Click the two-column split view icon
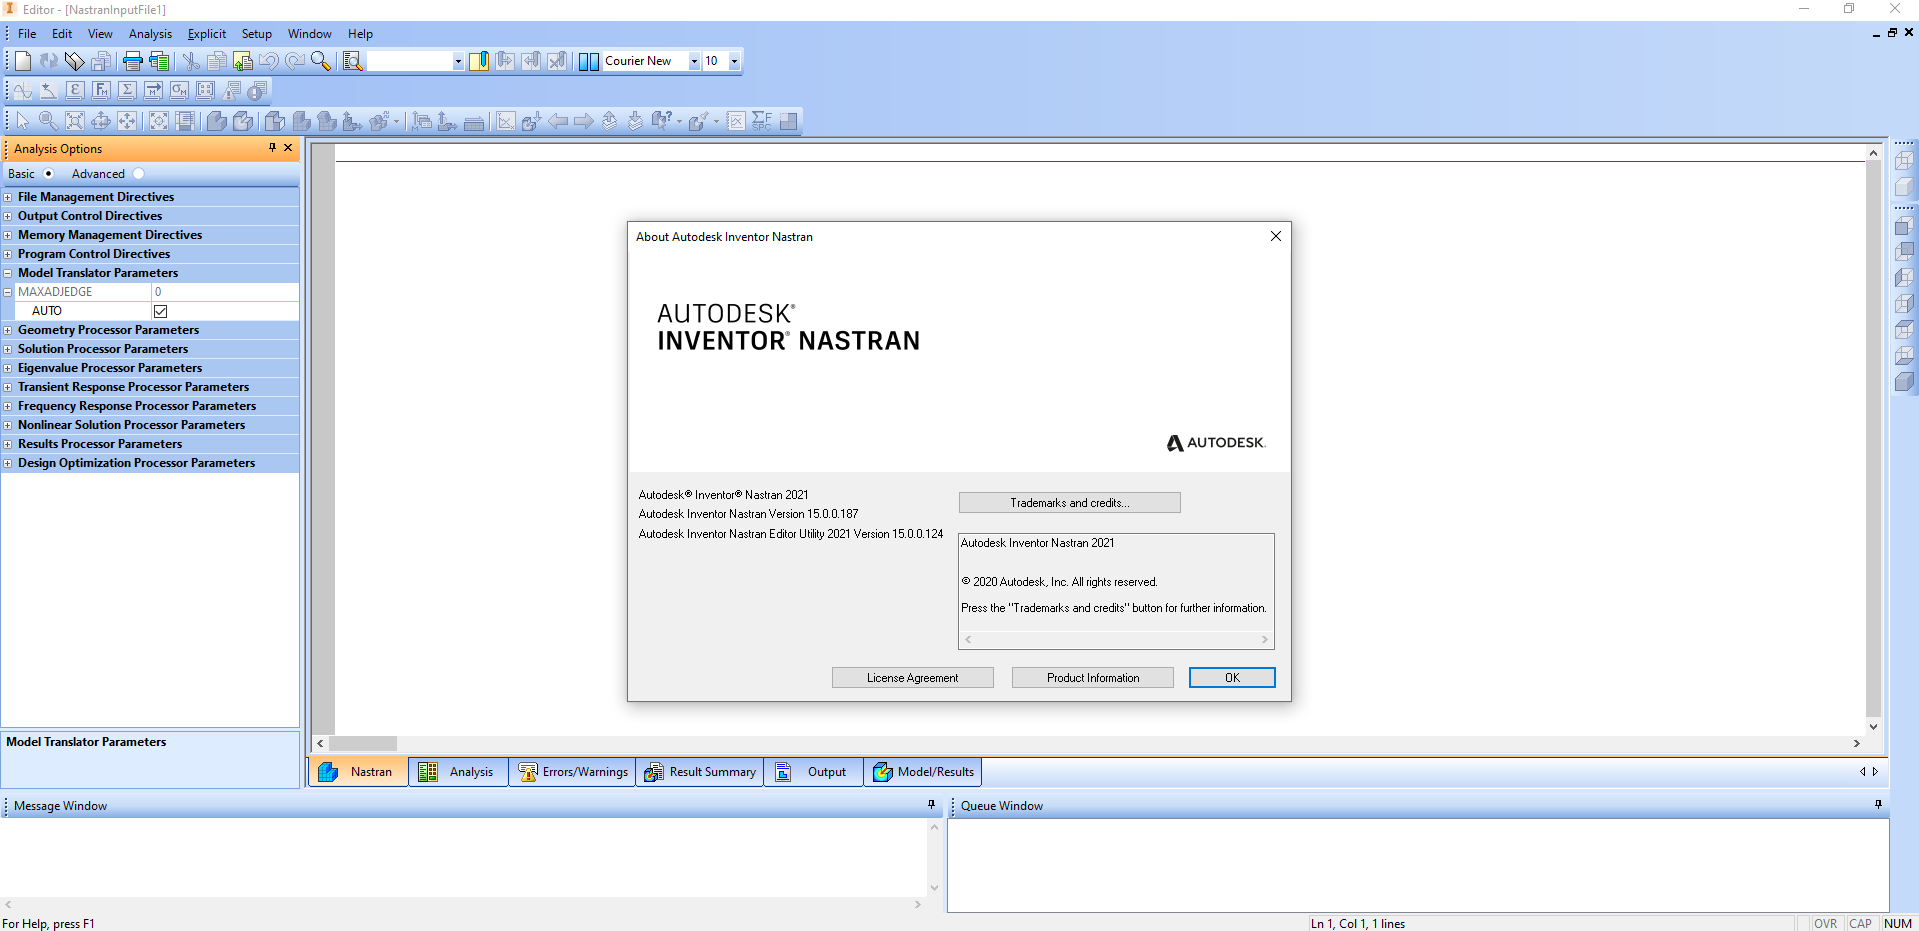This screenshot has height=931, width=1919. [x=589, y=61]
